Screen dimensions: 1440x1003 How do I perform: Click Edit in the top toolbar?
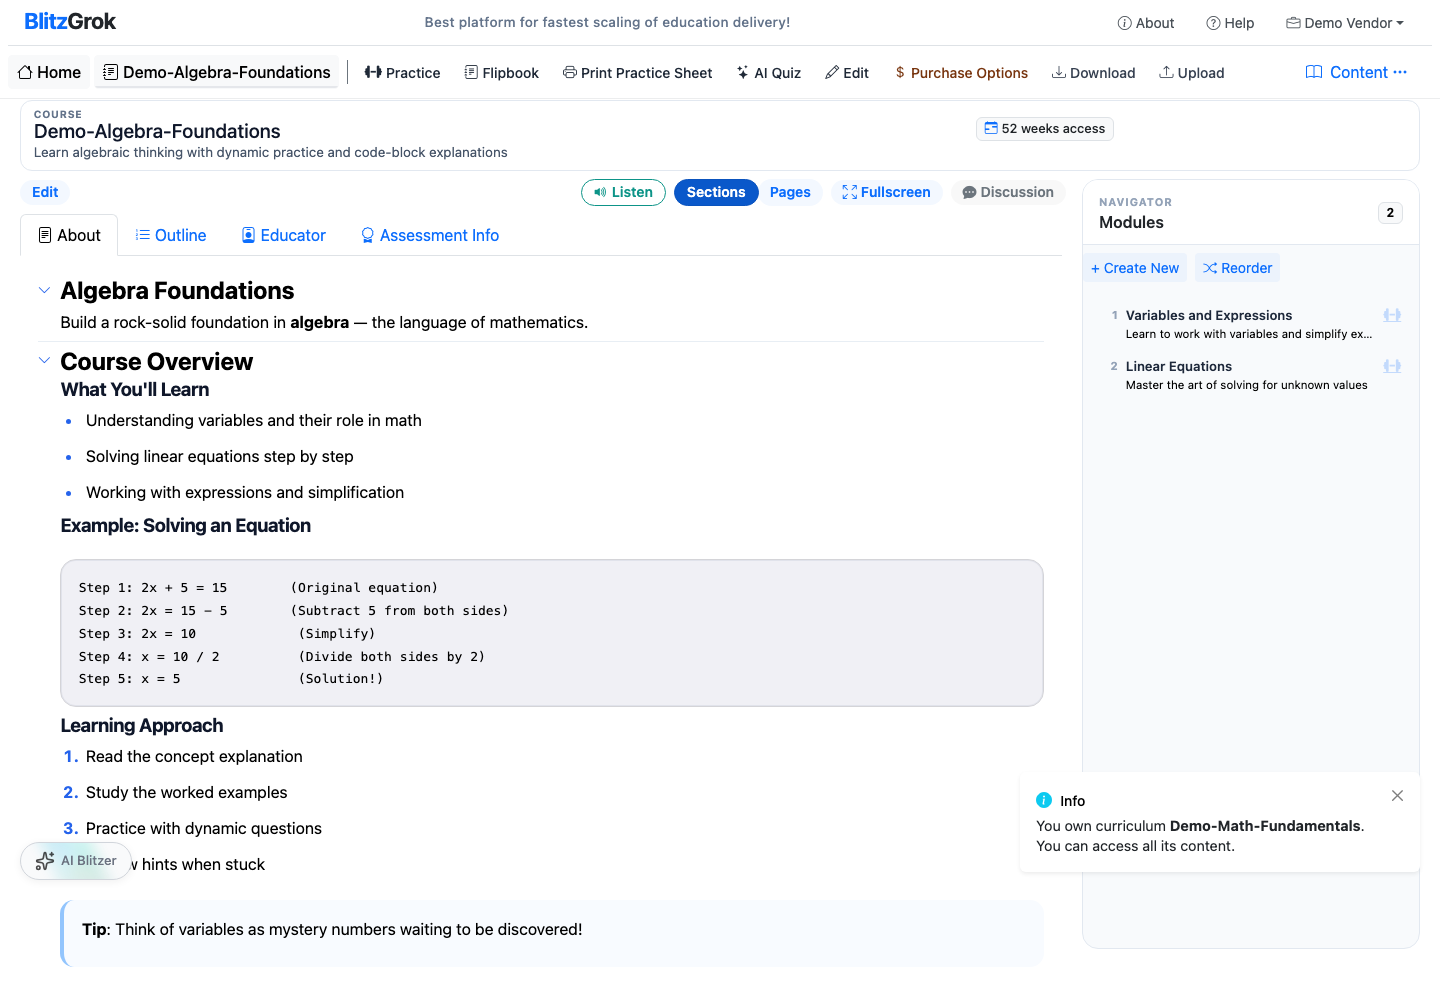click(847, 73)
